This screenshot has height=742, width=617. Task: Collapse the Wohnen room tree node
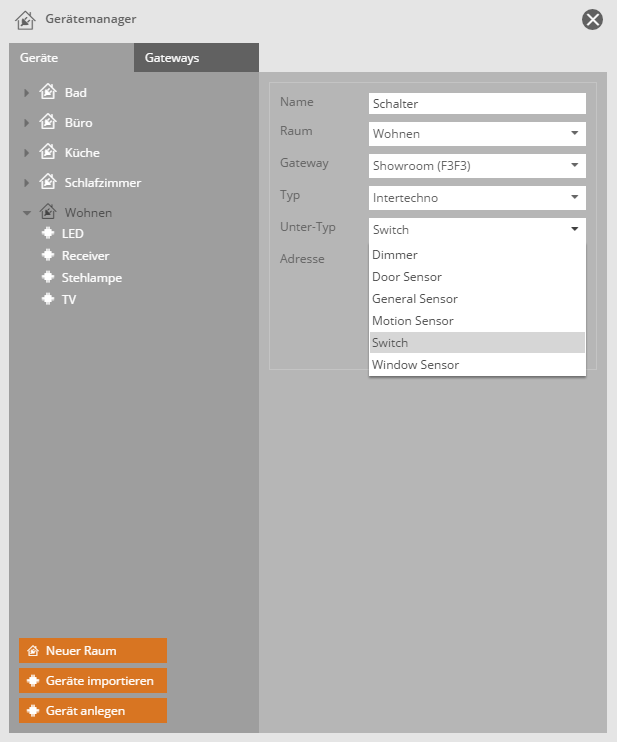coord(26,213)
